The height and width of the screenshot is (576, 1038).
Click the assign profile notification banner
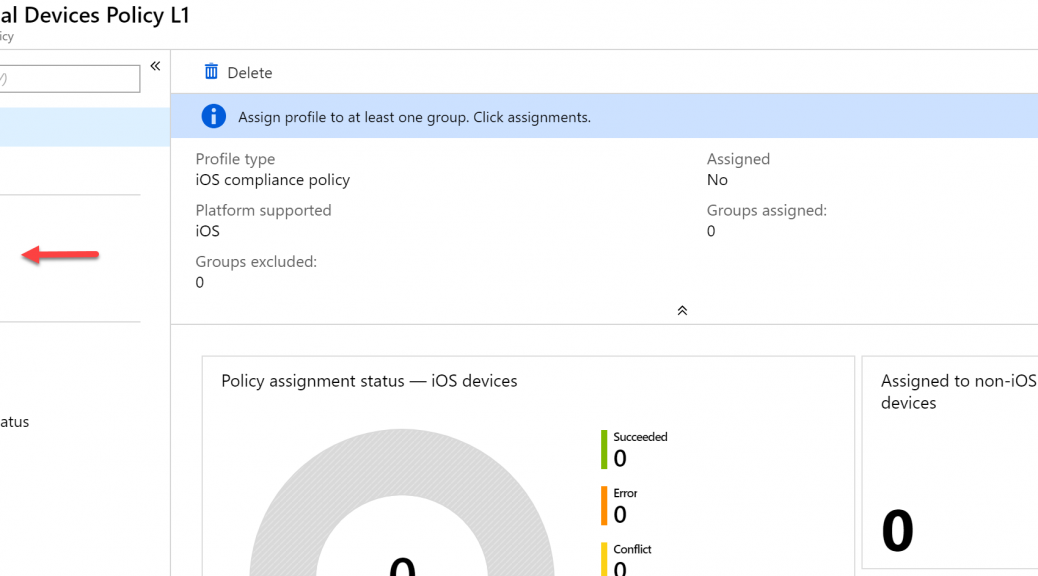tap(604, 116)
